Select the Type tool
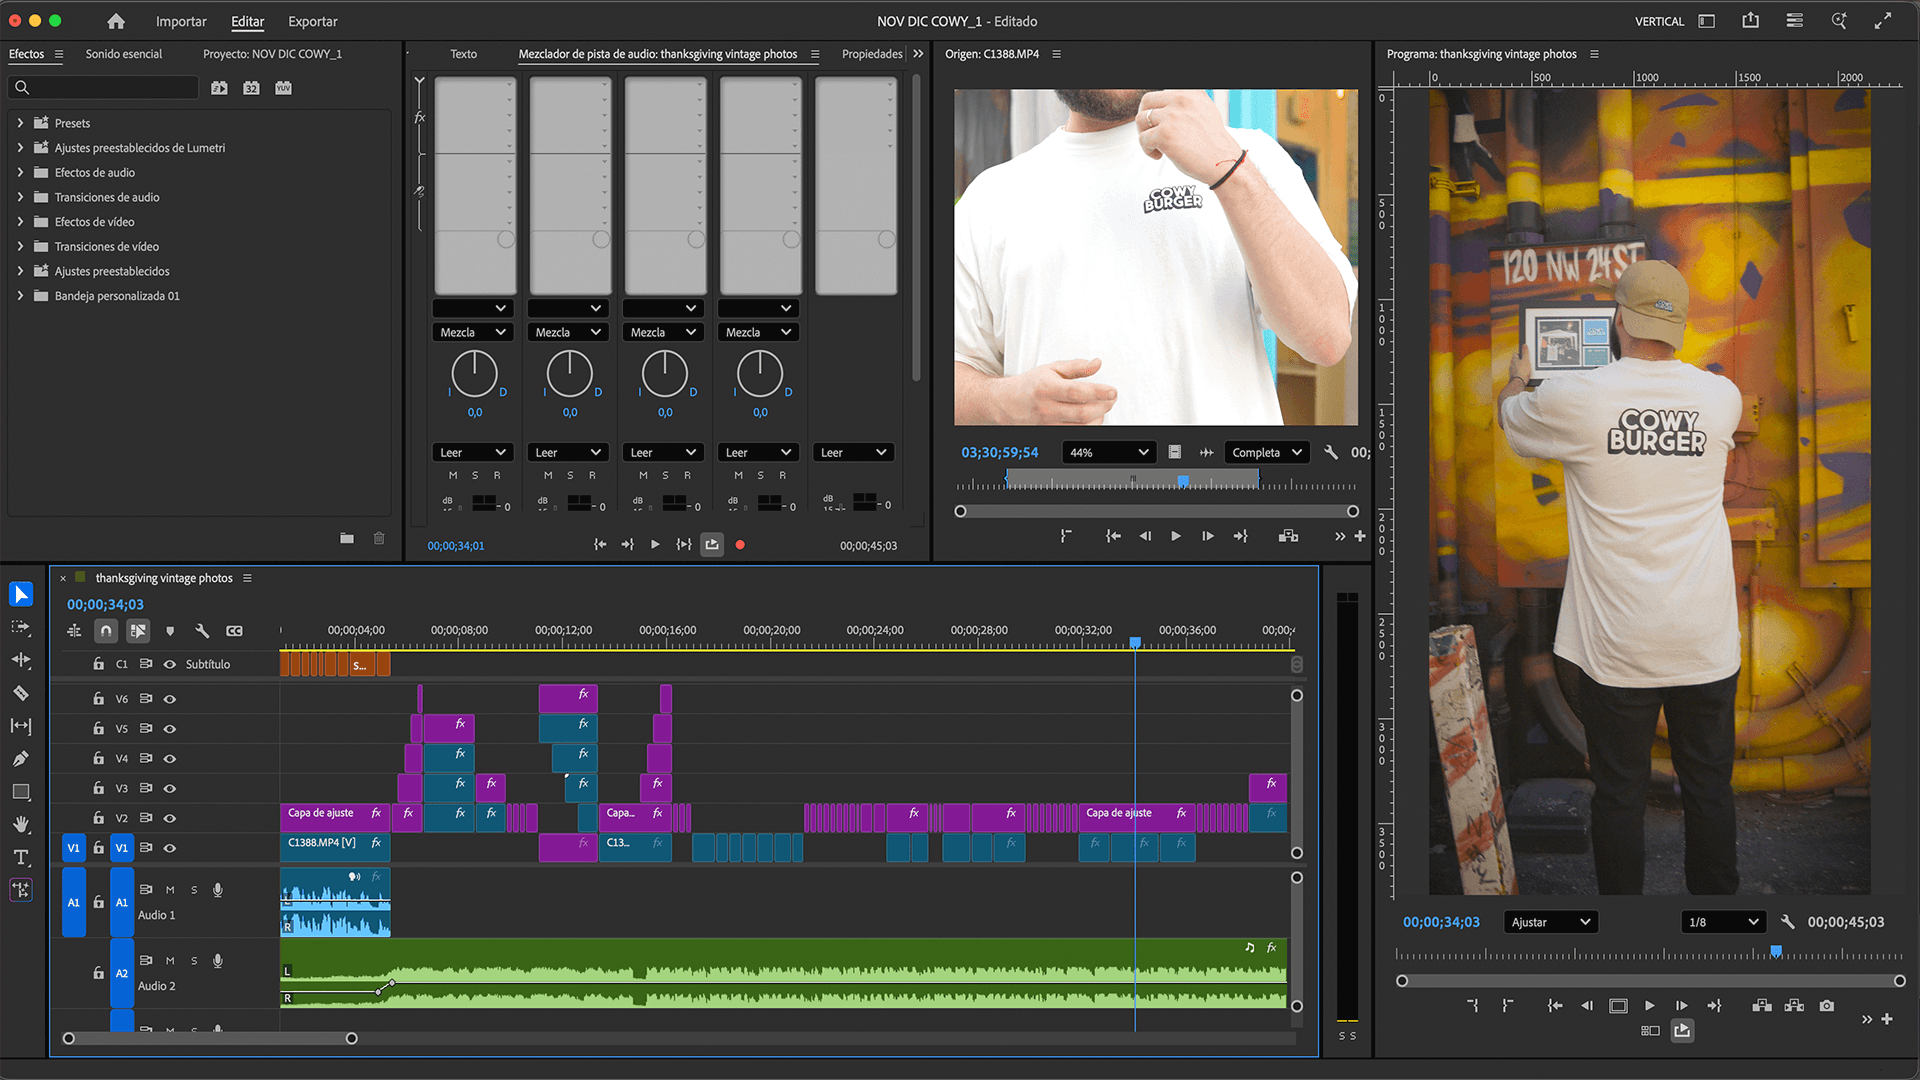This screenshot has width=1920, height=1080. (x=20, y=857)
